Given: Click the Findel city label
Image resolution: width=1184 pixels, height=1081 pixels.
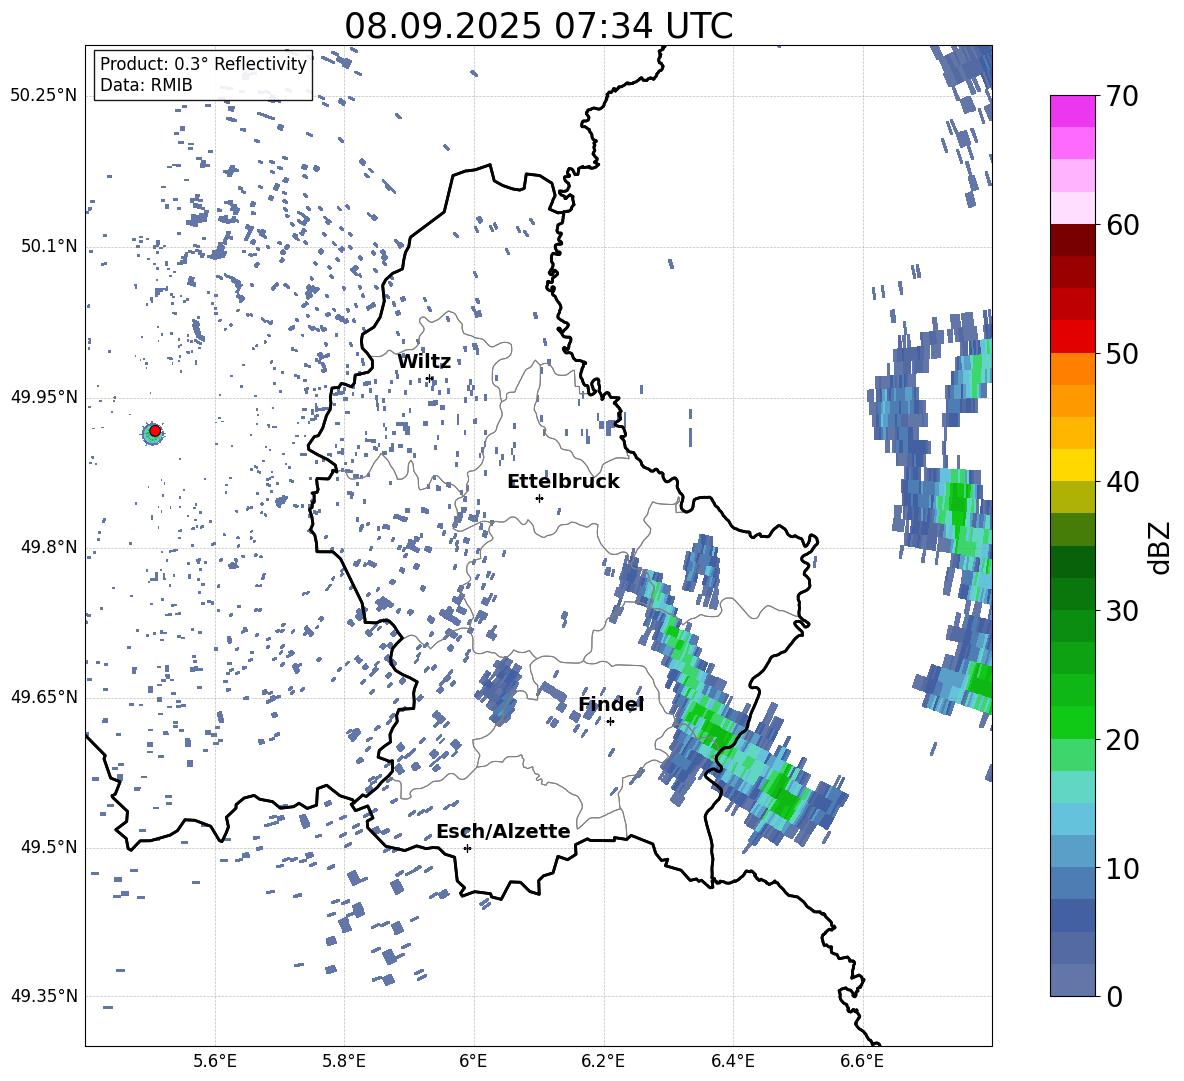Looking at the screenshot, I should point(611,704).
